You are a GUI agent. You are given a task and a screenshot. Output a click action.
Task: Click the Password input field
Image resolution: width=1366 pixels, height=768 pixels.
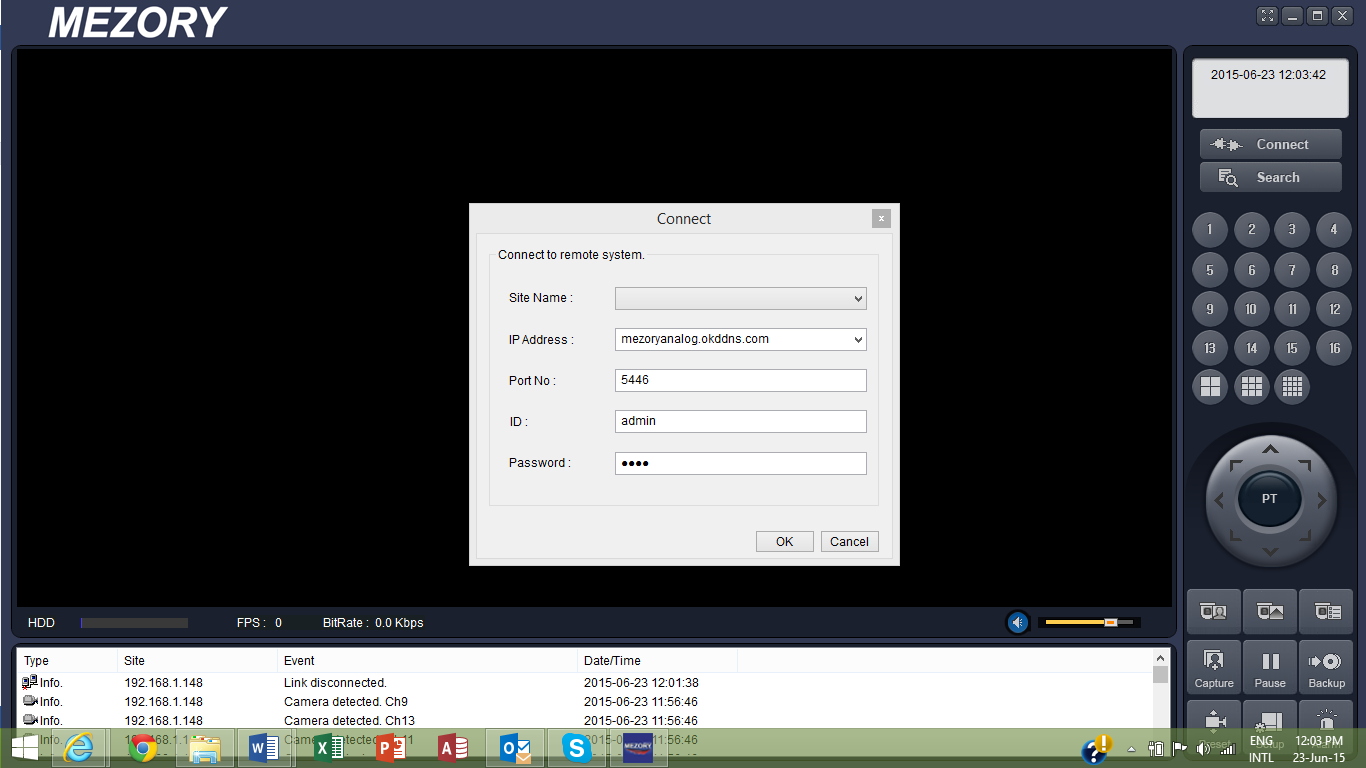[x=741, y=463]
